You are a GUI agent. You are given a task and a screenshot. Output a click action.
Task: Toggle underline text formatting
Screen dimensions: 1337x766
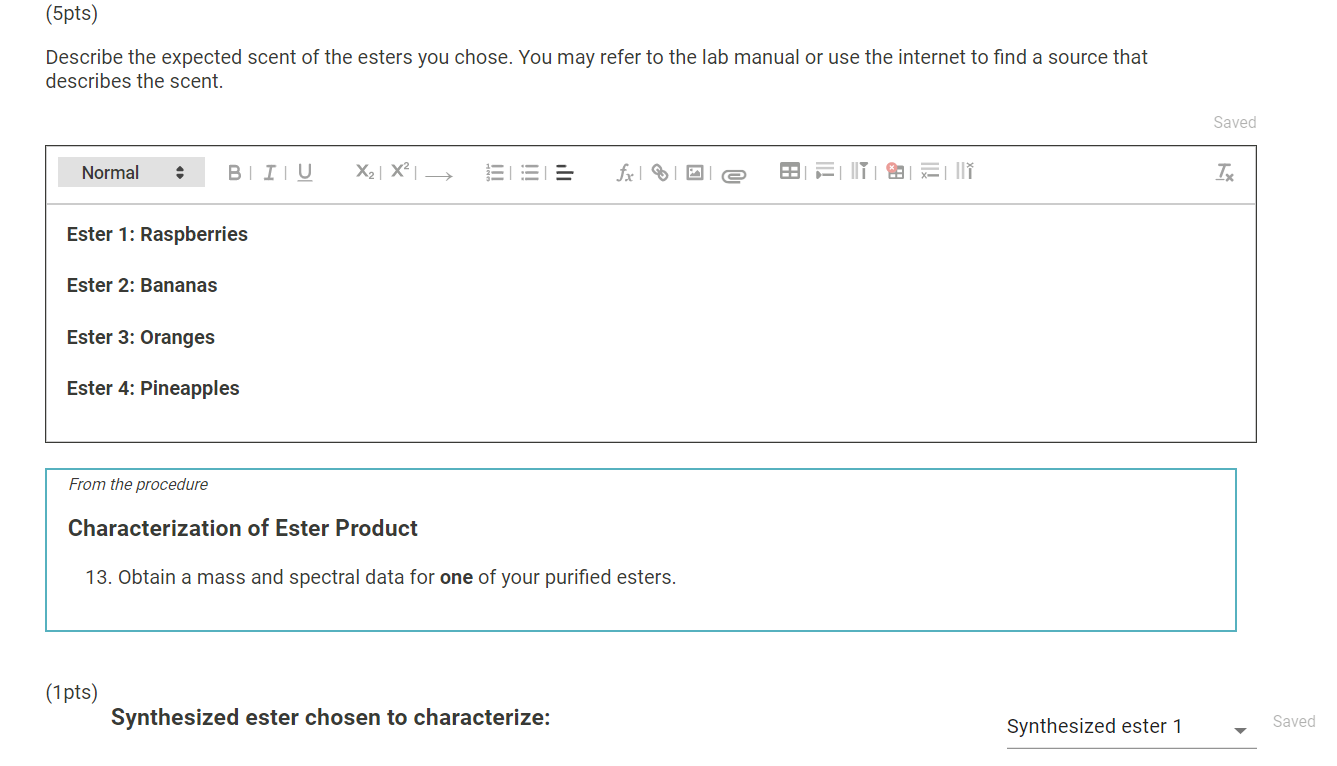pos(303,172)
